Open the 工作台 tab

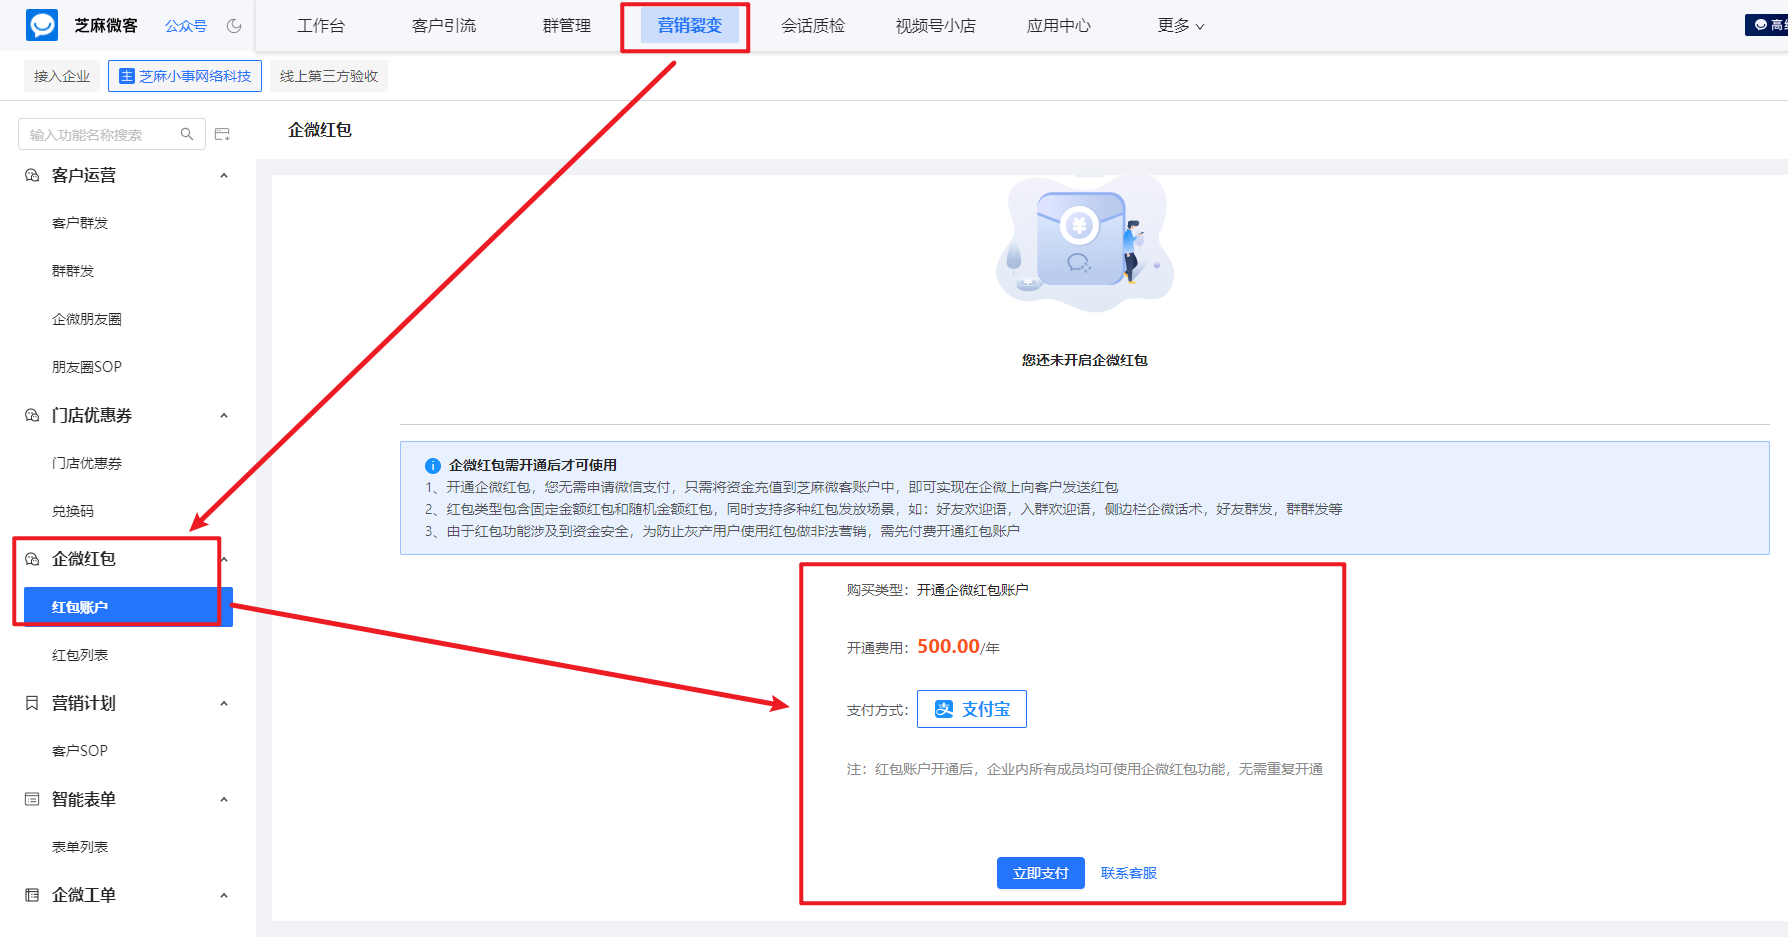(321, 26)
